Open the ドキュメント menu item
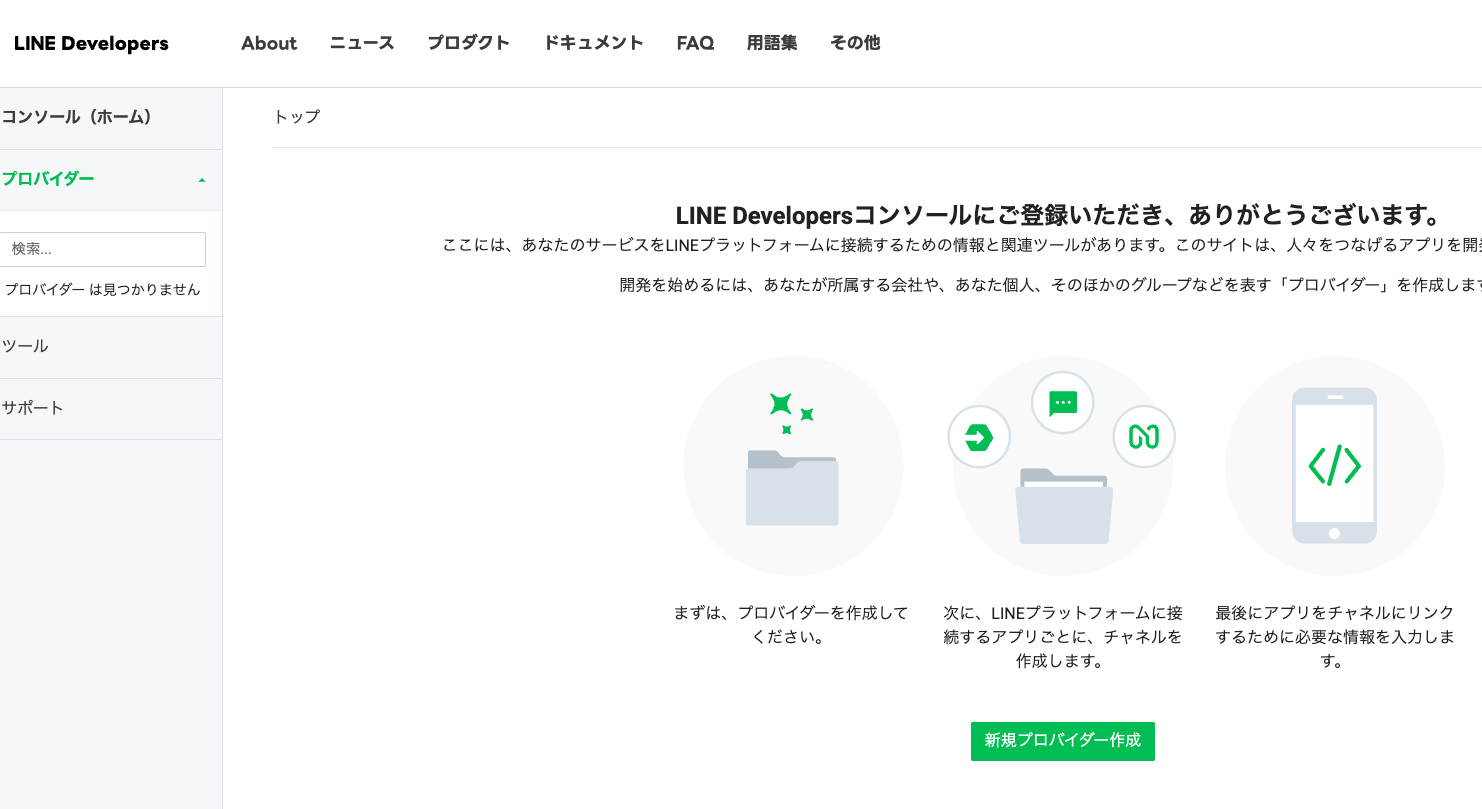Image resolution: width=1482 pixels, height=809 pixels. coord(594,43)
